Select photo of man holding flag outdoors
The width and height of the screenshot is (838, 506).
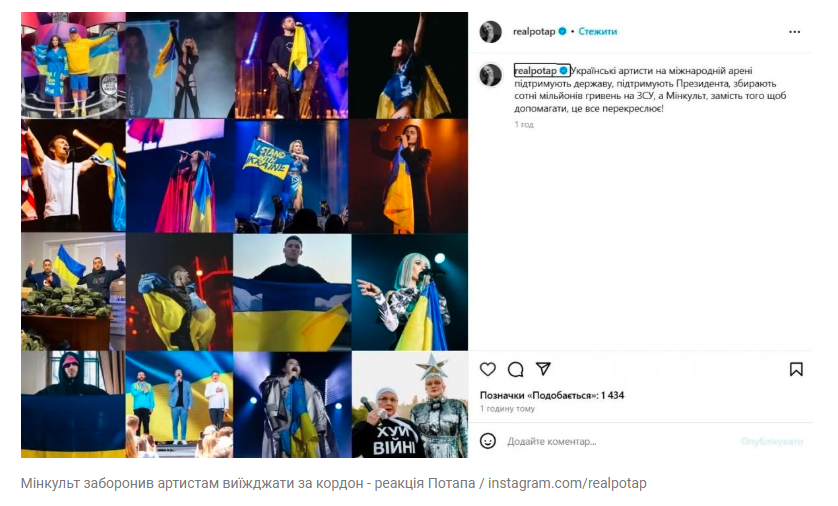tap(292, 292)
